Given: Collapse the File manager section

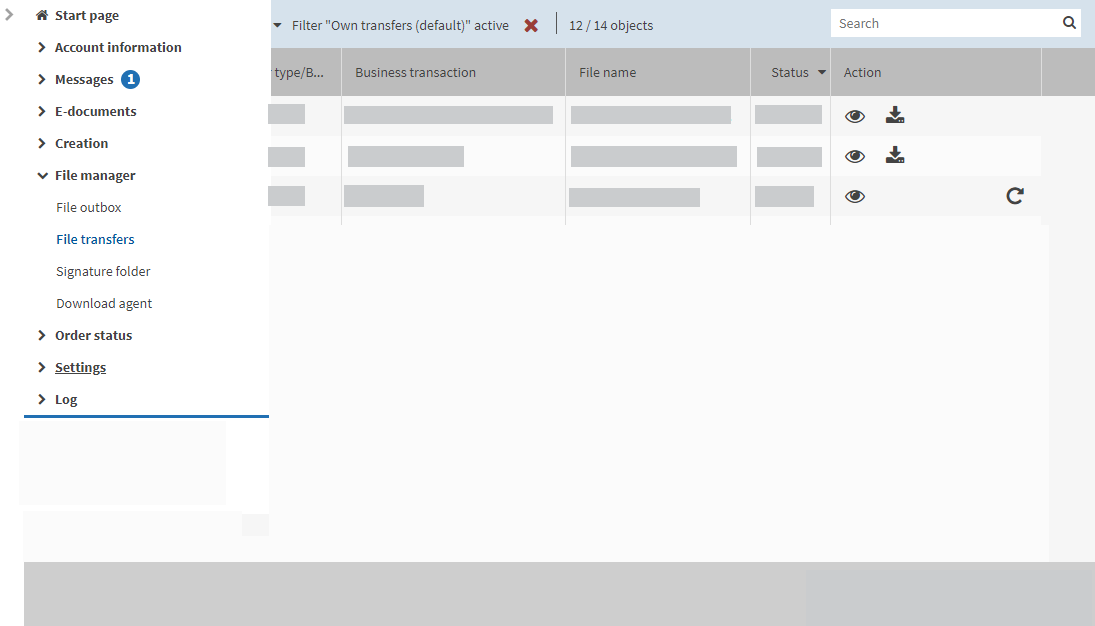Looking at the screenshot, I should (95, 175).
